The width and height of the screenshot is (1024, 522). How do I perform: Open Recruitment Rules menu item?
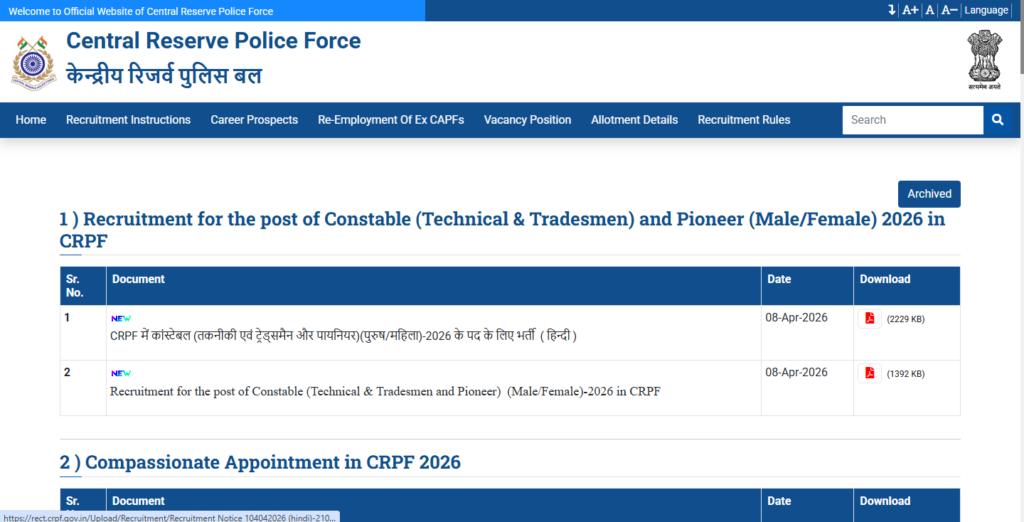(x=744, y=120)
